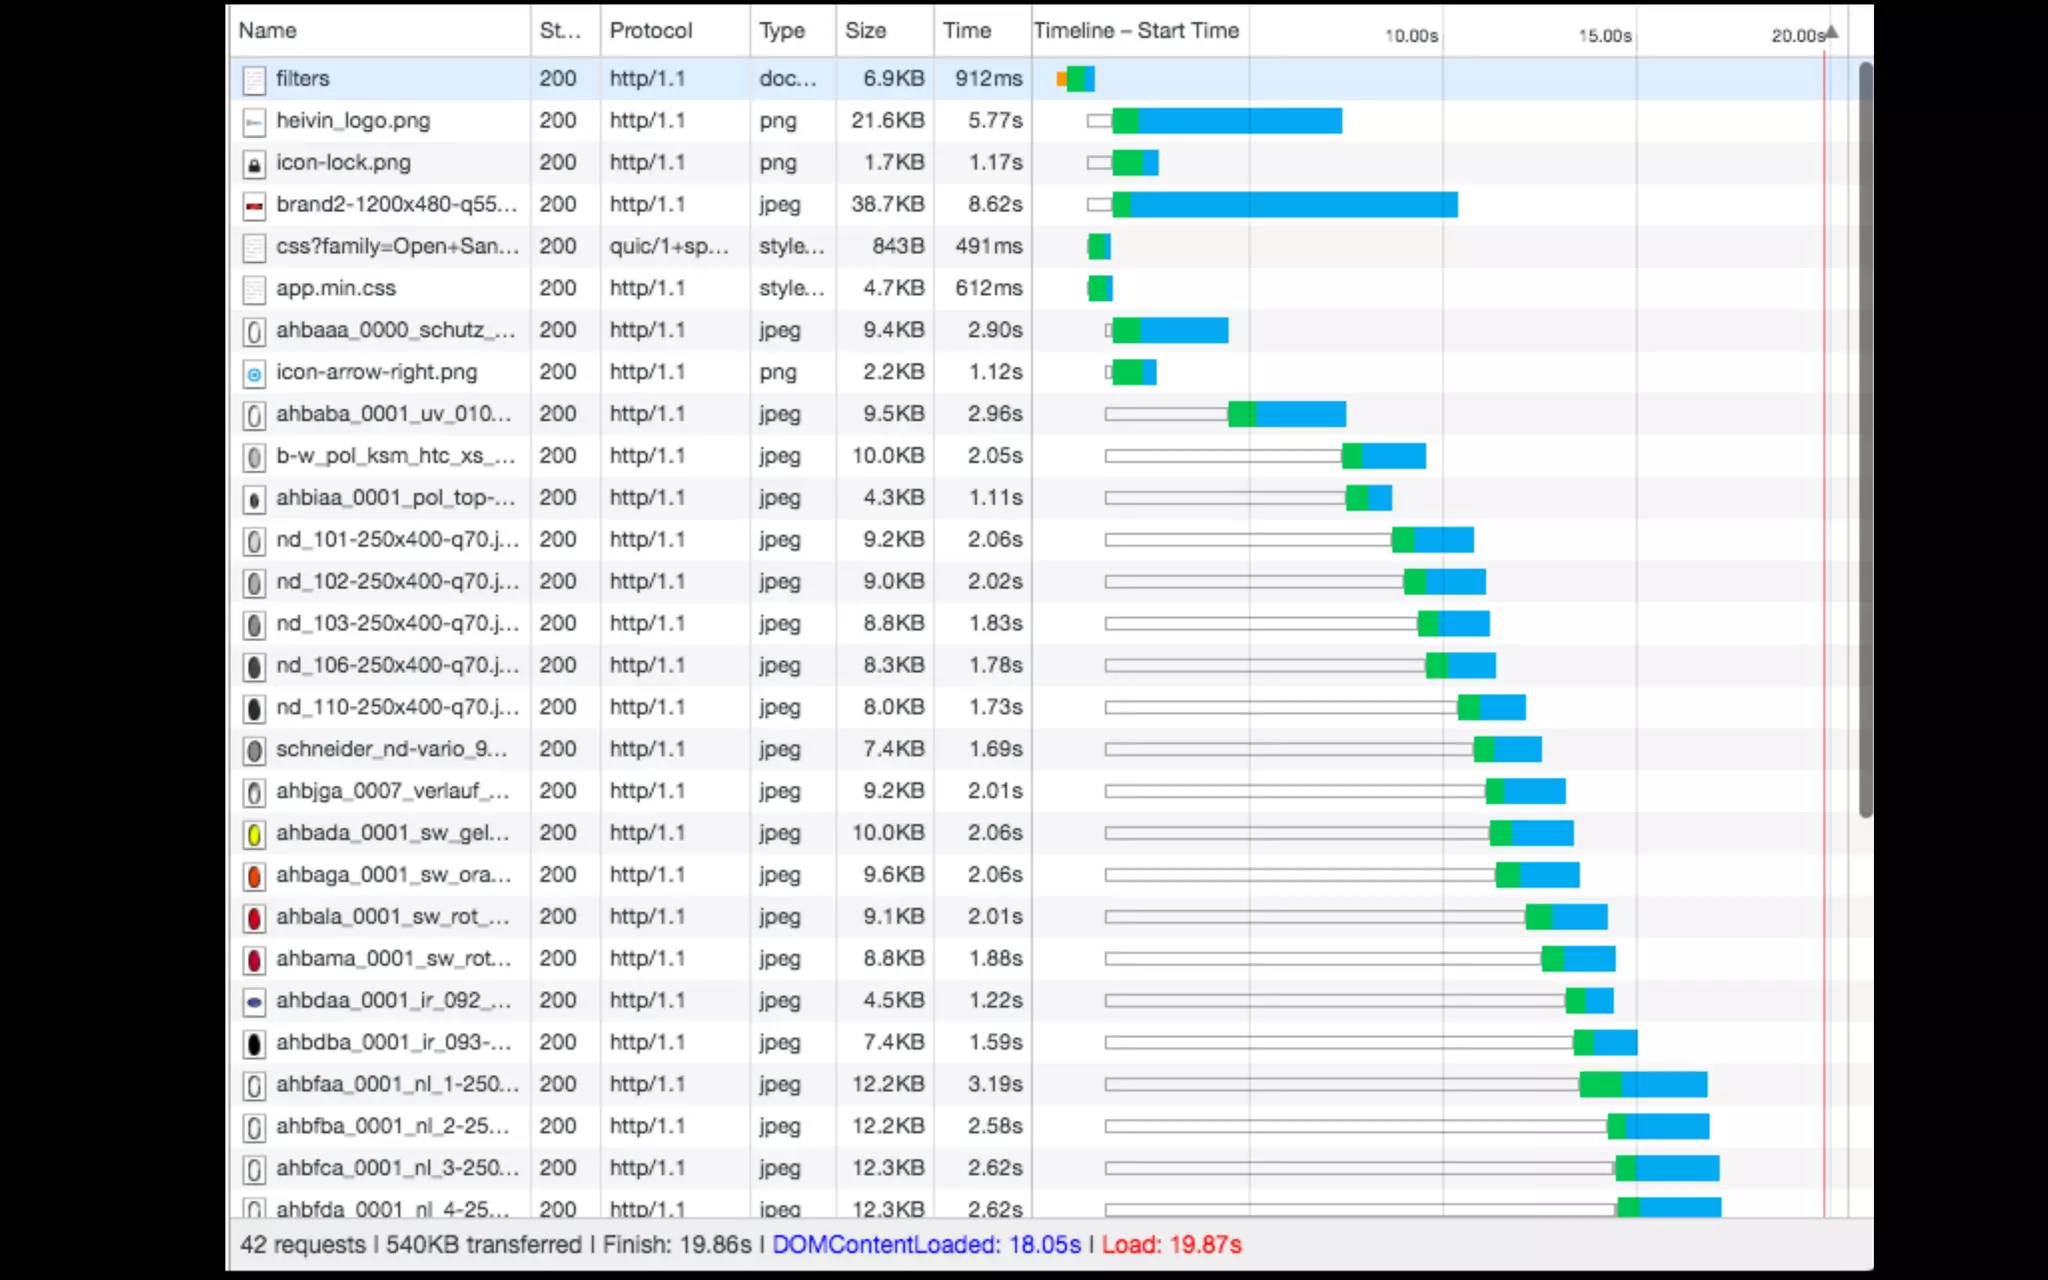
Task: Click the icon-arrow-right.png blue circle icon
Action: pos(254,373)
